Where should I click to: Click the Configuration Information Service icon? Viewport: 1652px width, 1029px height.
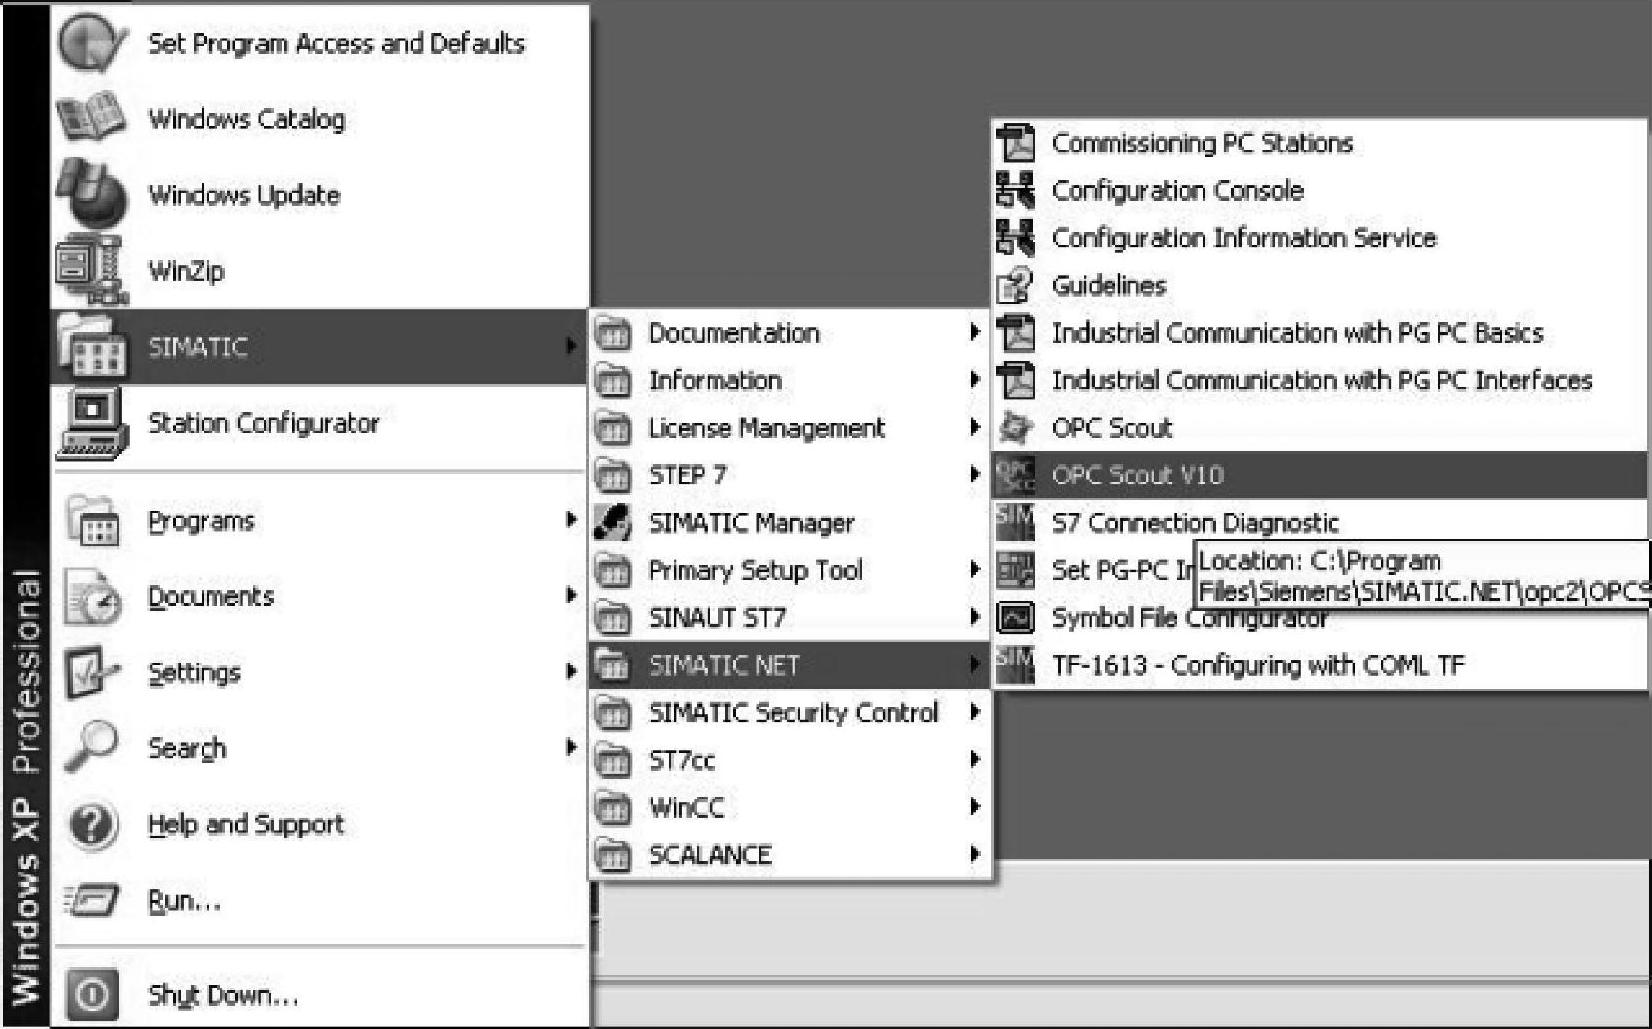click(x=1016, y=238)
